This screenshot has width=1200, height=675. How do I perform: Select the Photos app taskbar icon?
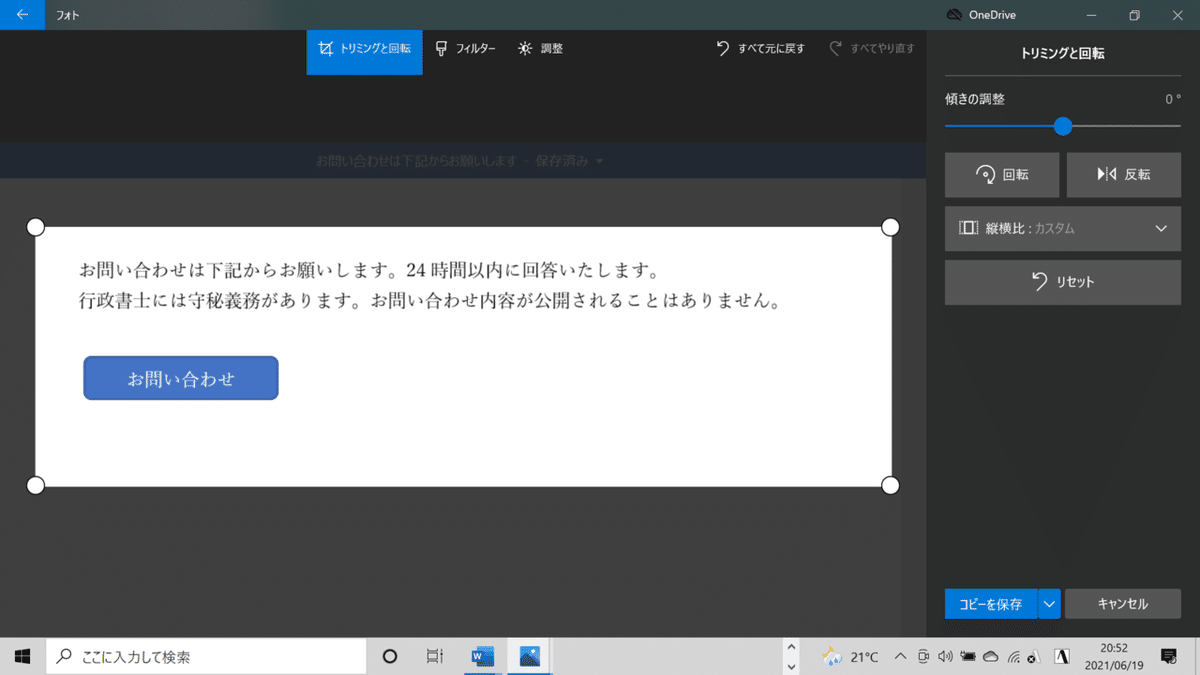529,656
